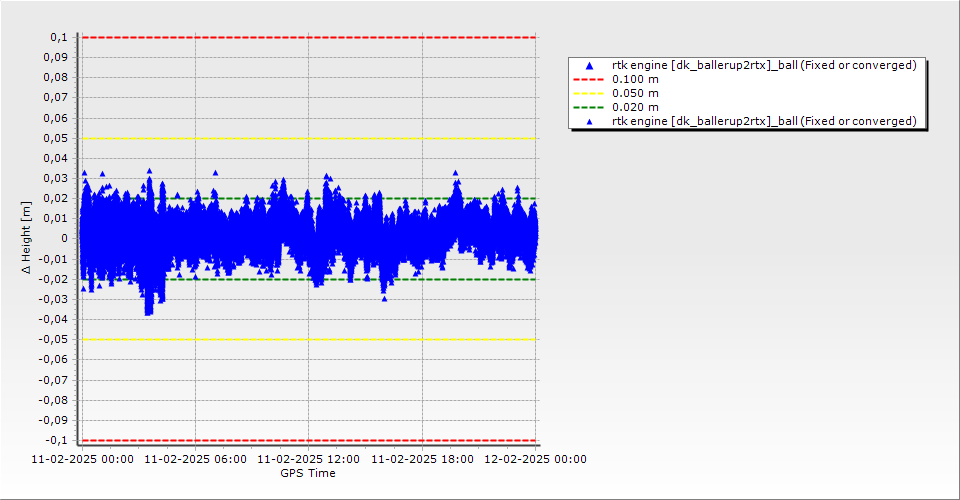
Task: Click the positive 0,05 height tick label
Action: click(56, 138)
